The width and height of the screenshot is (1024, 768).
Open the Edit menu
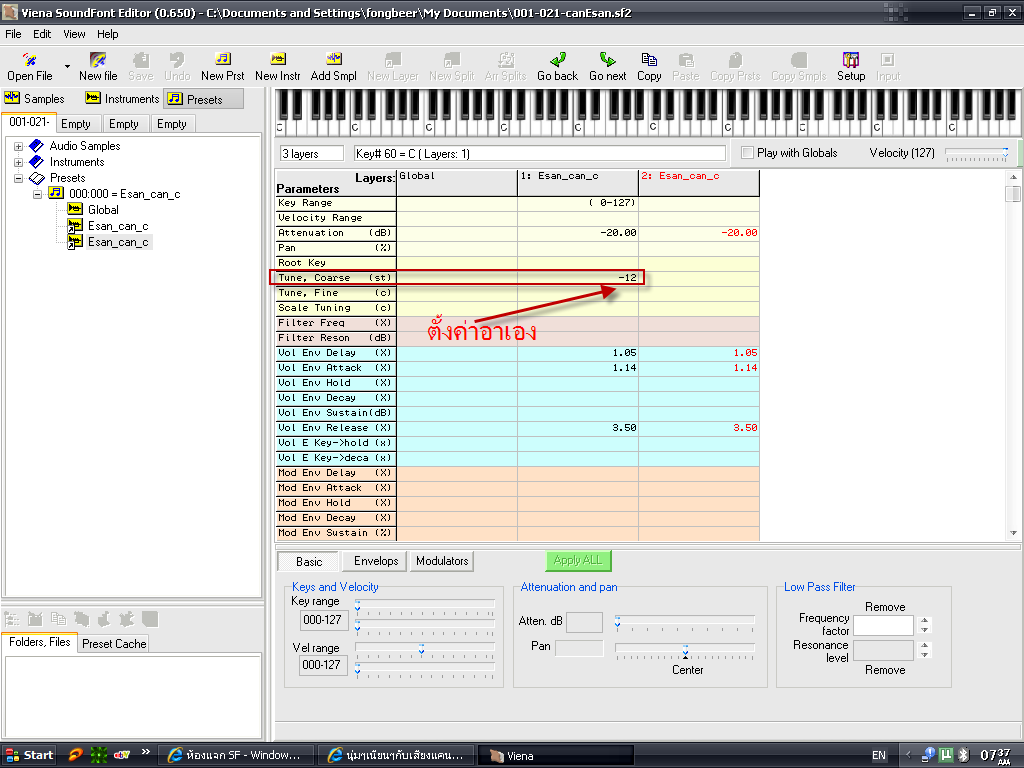42,34
